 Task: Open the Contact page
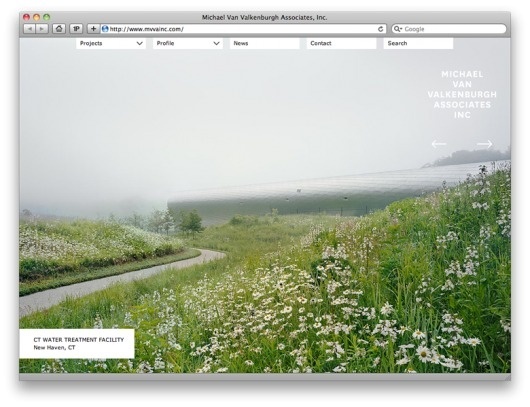point(341,43)
